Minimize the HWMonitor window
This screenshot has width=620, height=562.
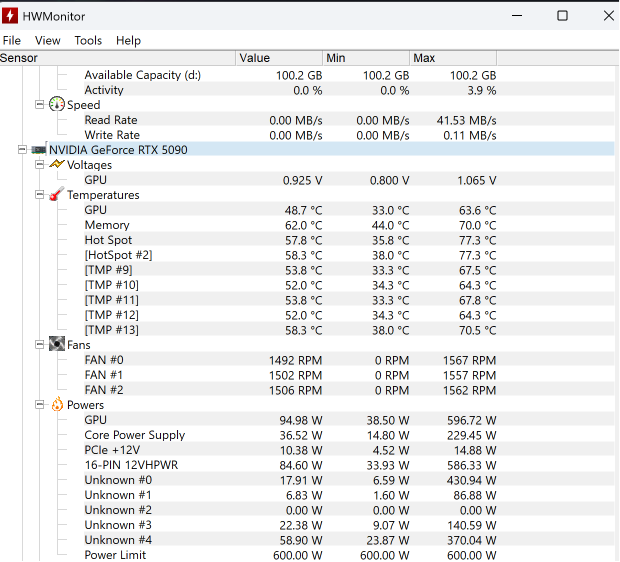click(x=517, y=16)
